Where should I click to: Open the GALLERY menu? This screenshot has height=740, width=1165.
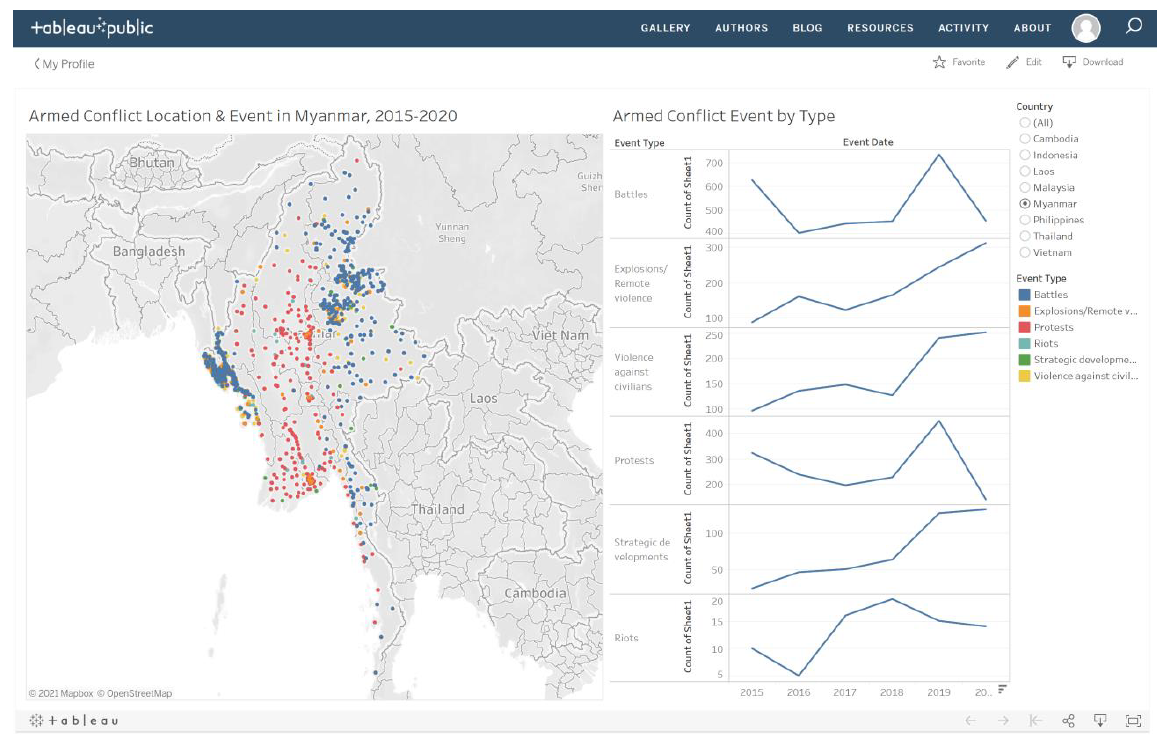[664, 27]
